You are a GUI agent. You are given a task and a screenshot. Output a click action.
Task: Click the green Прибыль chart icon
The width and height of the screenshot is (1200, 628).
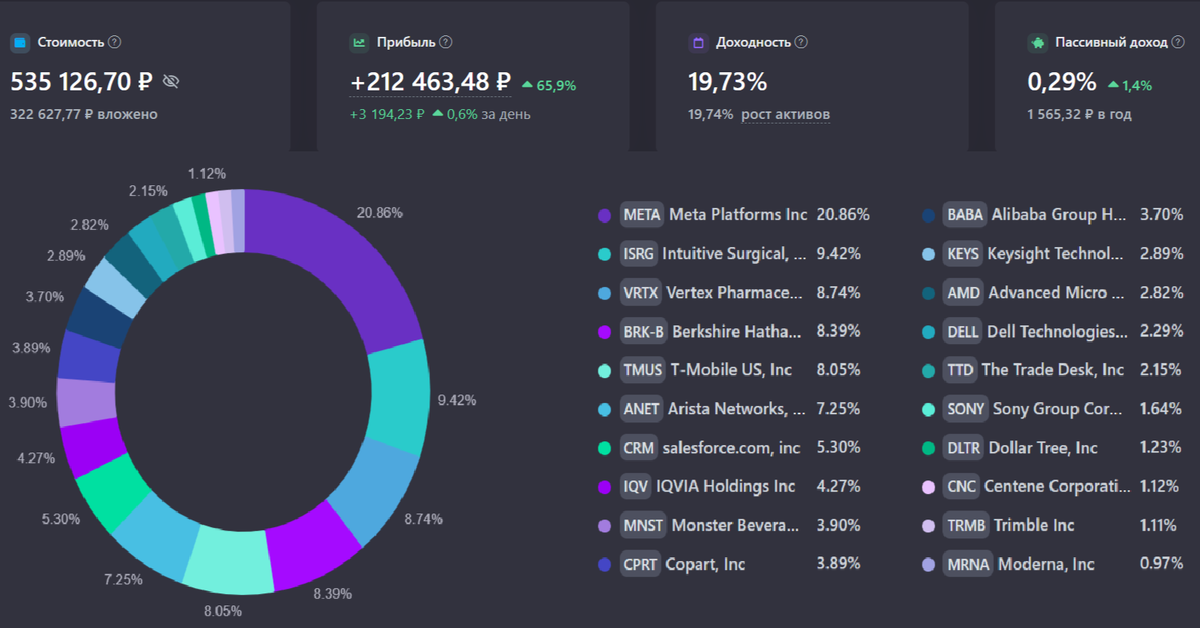pos(358,43)
